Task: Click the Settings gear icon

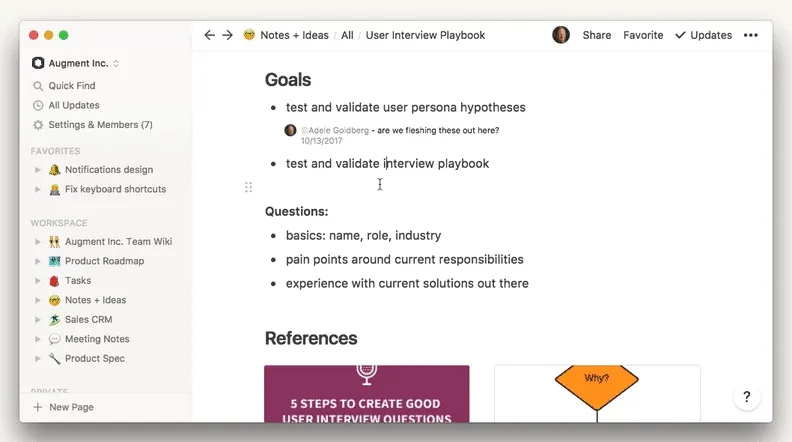Action: (x=38, y=125)
